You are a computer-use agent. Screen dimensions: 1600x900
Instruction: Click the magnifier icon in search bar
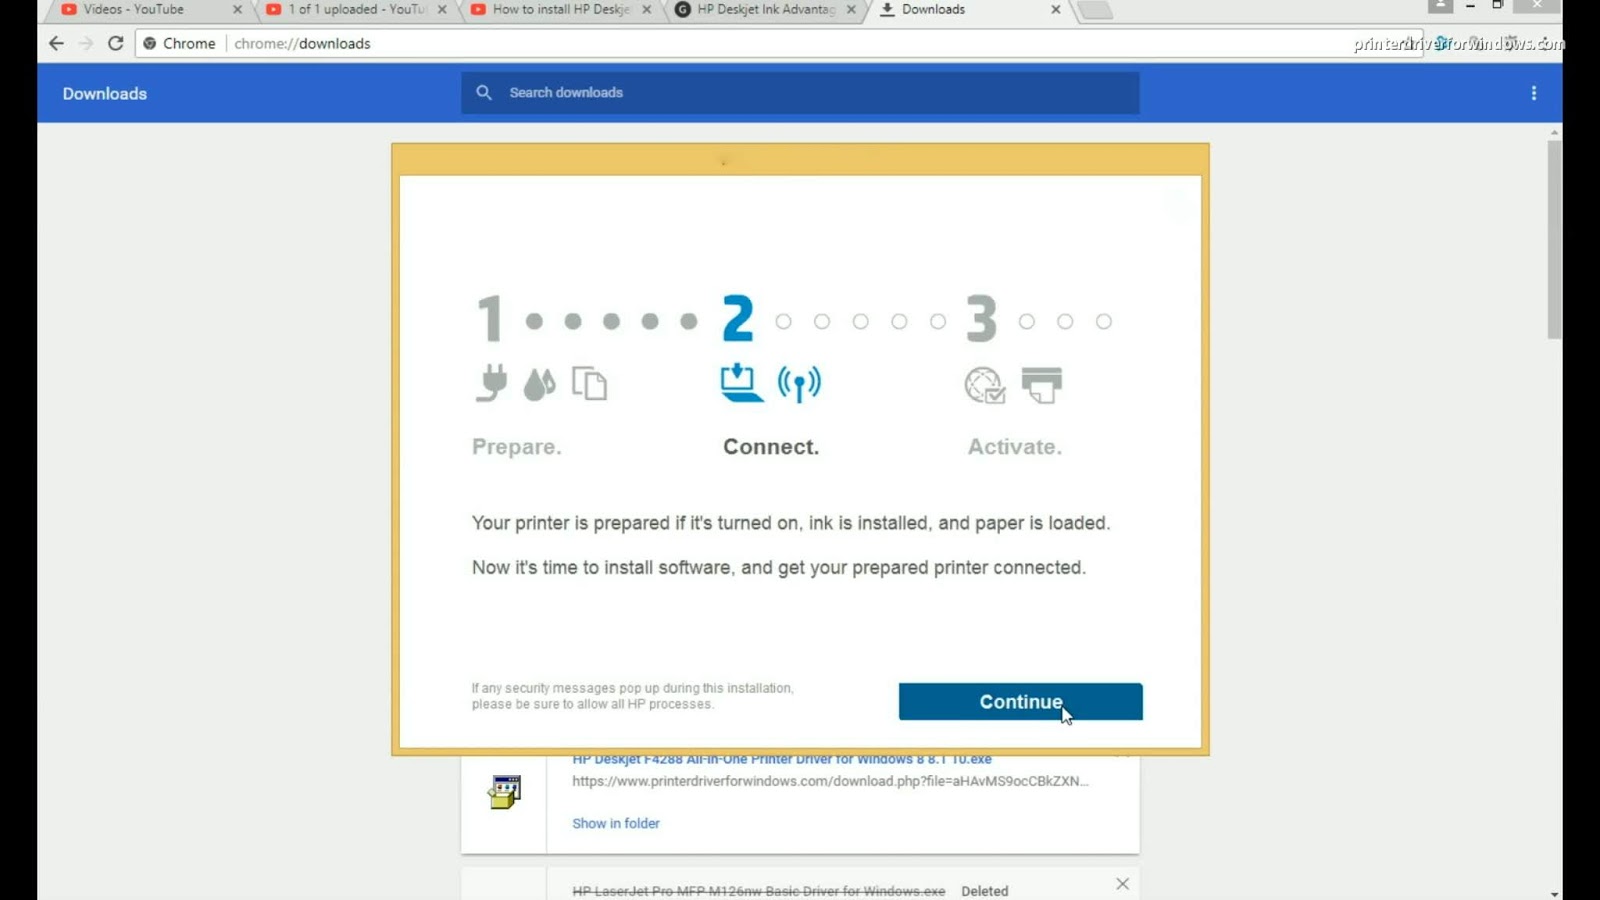[x=484, y=92]
